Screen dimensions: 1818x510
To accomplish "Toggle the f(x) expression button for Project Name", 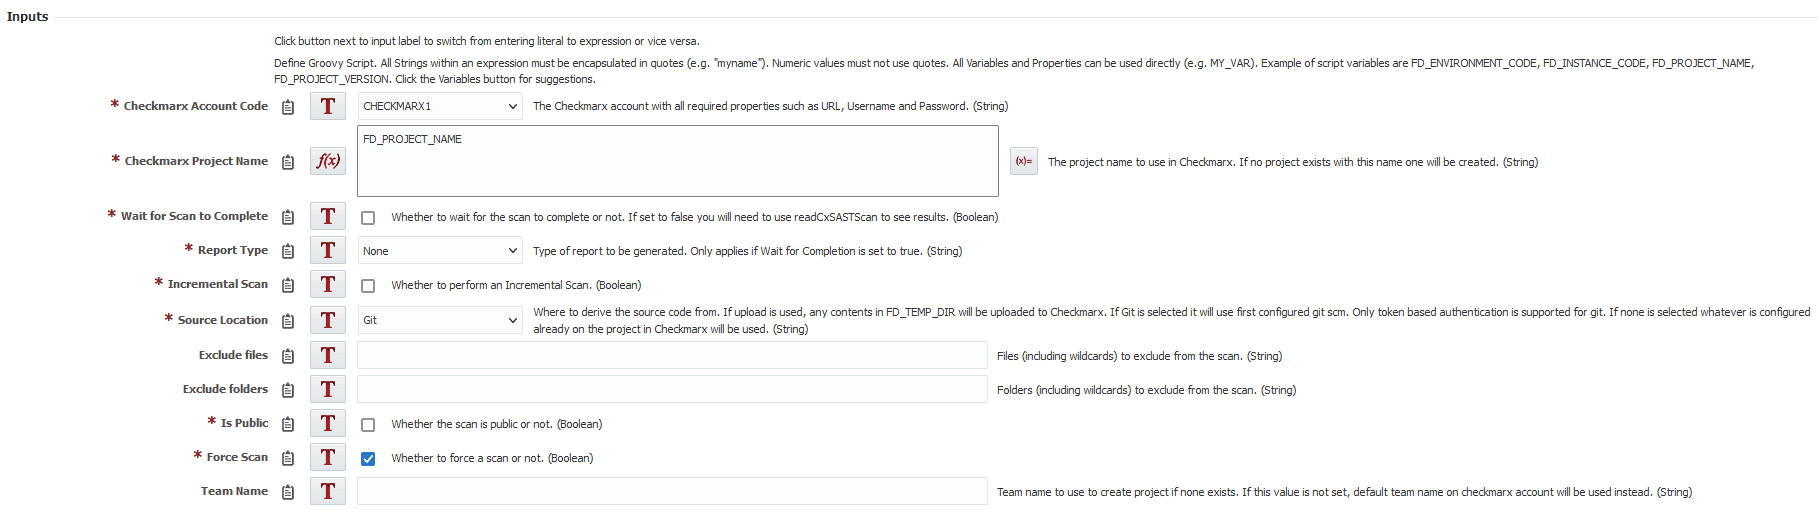I will [x=328, y=161].
